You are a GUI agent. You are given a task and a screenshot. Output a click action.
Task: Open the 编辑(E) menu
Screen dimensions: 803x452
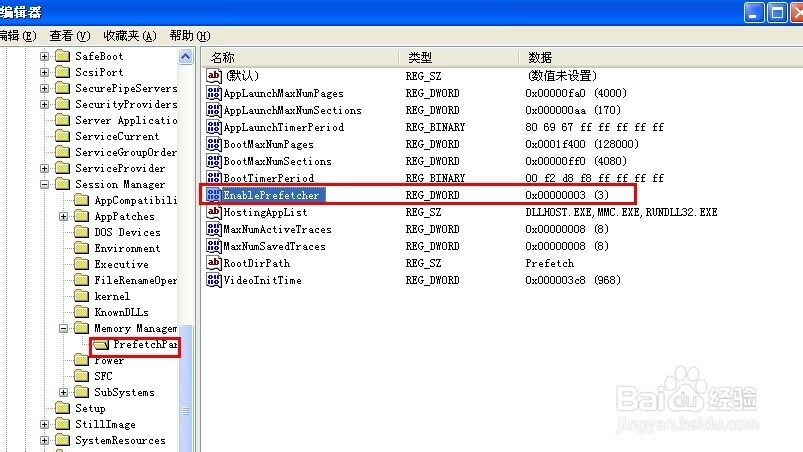coord(18,36)
